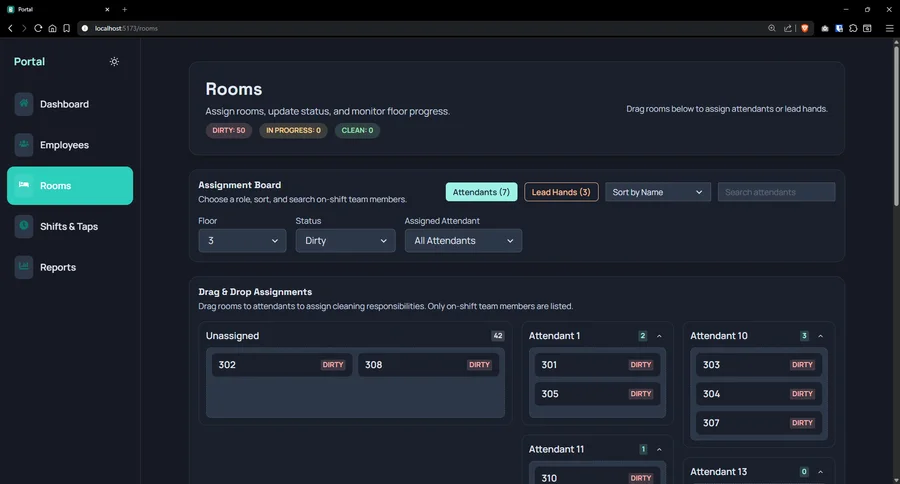This screenshot has height=484, width=900.
Task: Click the Drag & Drop Assignments heading
Action: (255, 292)
